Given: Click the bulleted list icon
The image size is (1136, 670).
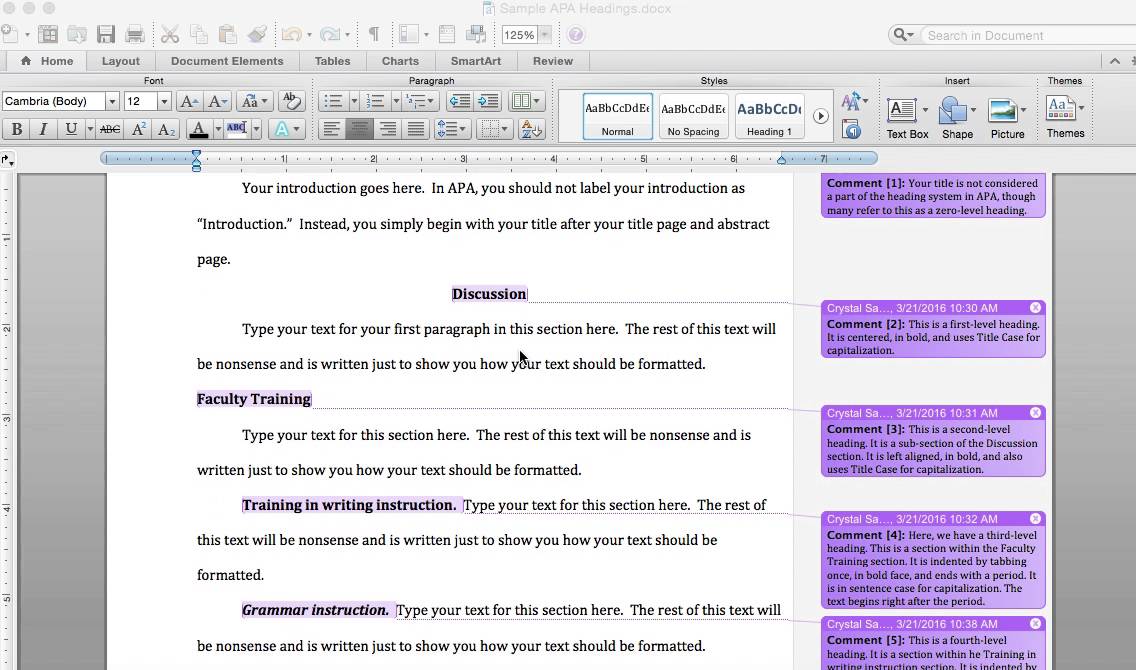Looking at the screenshot, I should [x=333, y=101].
